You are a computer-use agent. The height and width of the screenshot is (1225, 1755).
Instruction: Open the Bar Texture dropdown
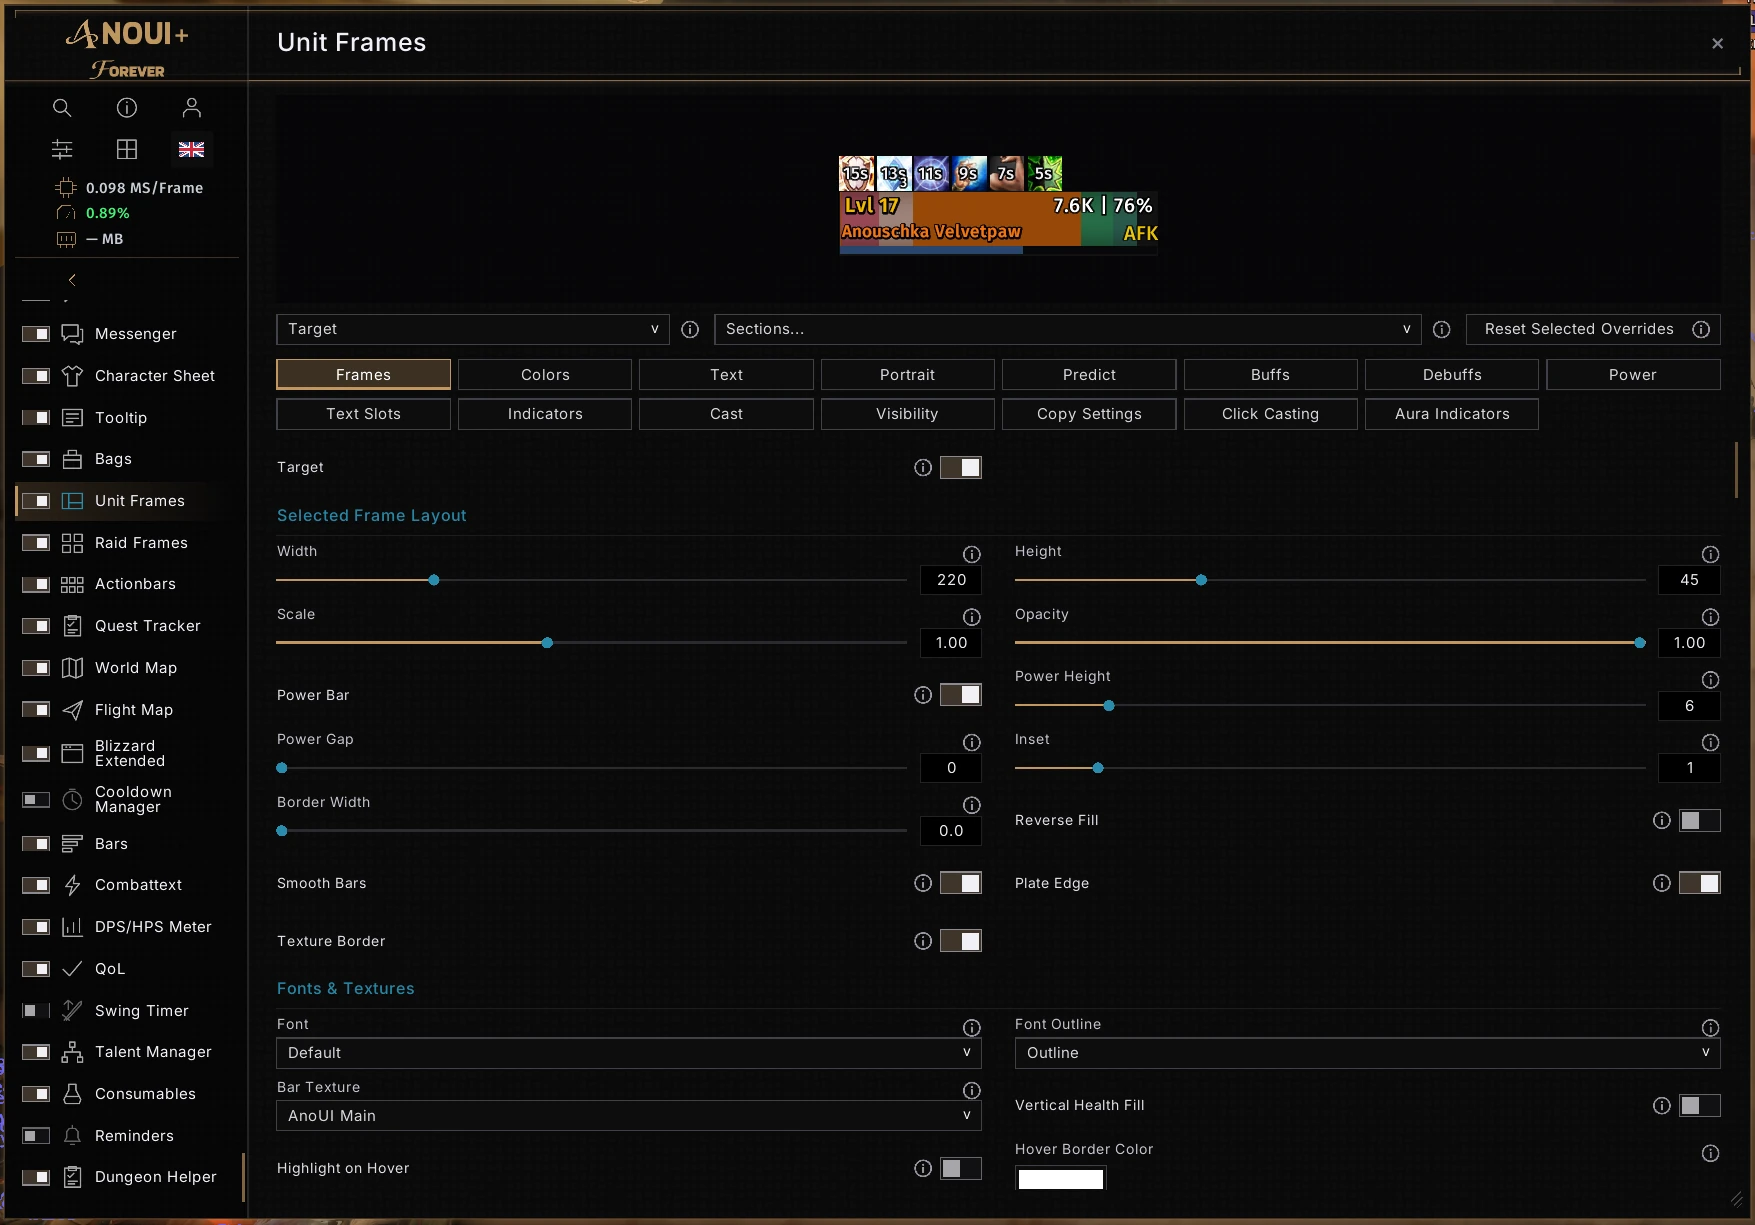(628, 1116)
